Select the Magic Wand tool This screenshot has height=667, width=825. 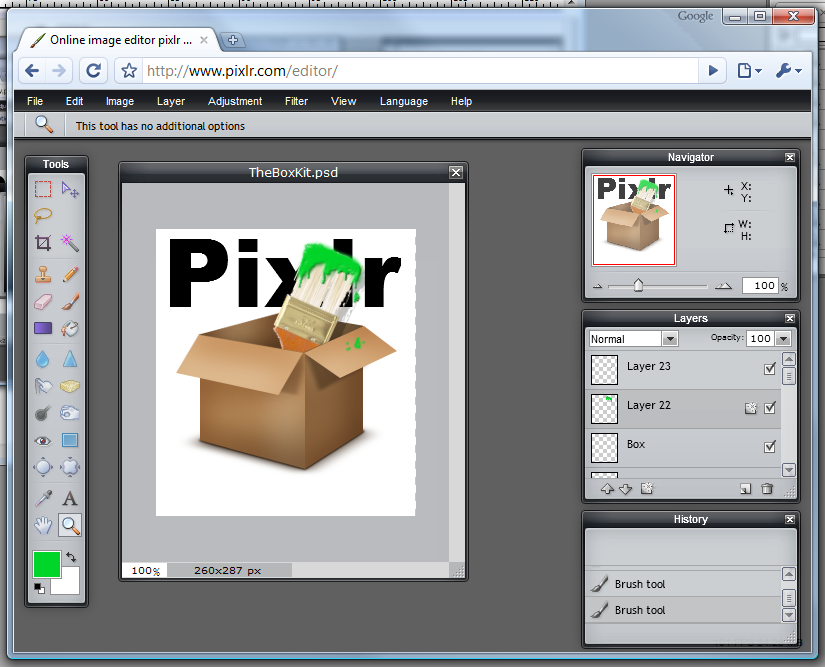(70, 242)
